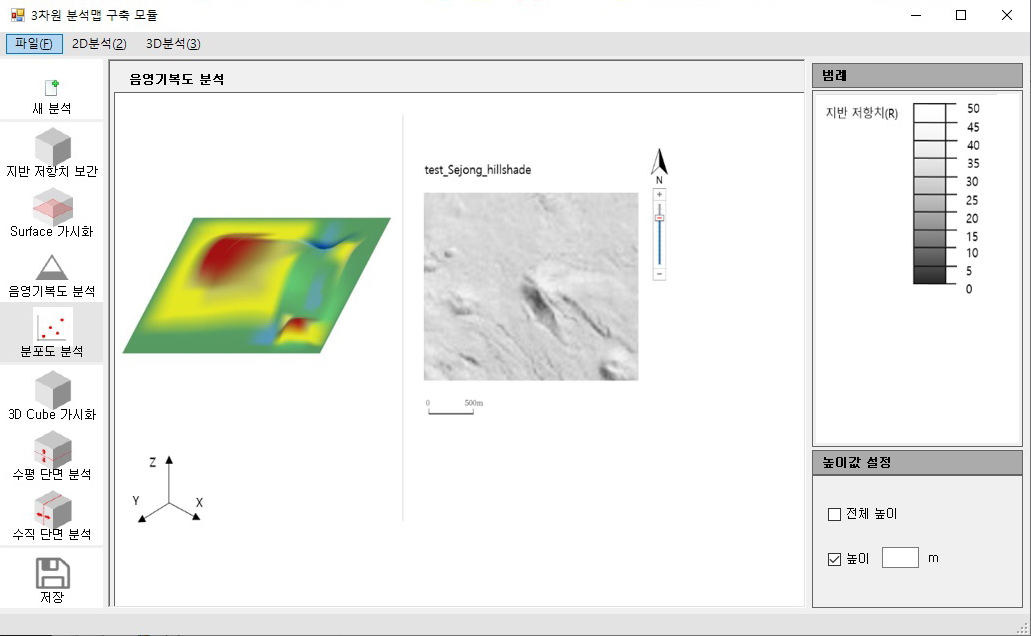The image size is (1031, 636).
Task: Select the 수평 단면 분석 icon
Action: [x=52, y=449]
